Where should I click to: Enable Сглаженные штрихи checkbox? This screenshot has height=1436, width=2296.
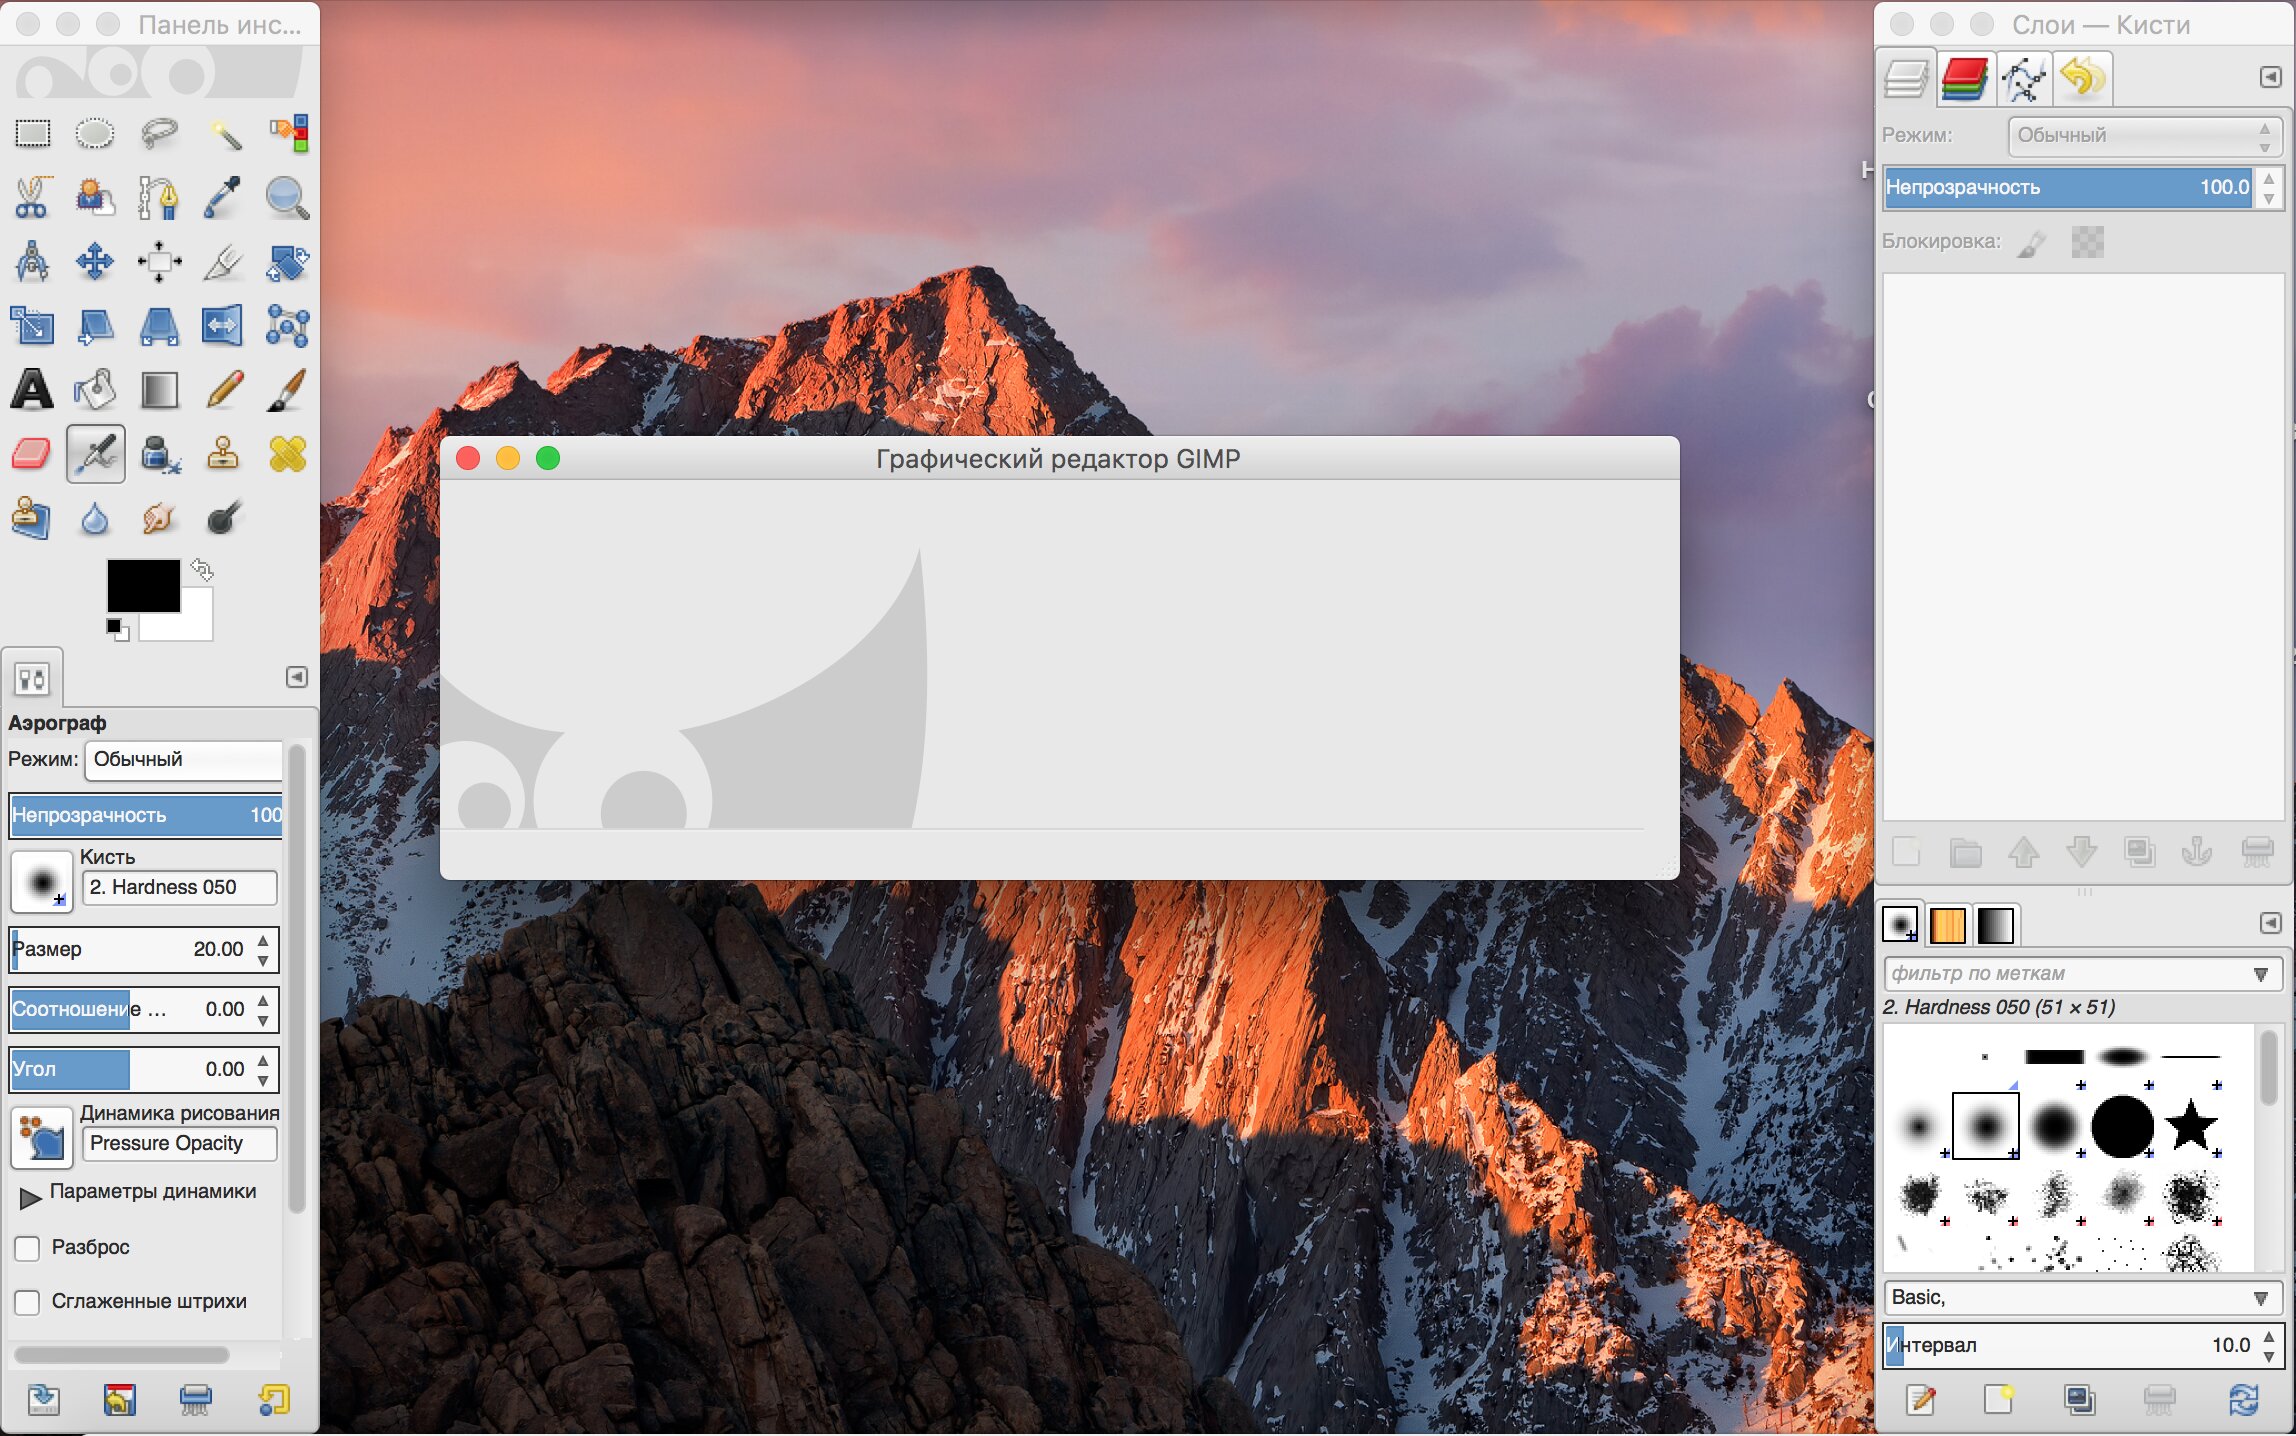click(28, 1302)
